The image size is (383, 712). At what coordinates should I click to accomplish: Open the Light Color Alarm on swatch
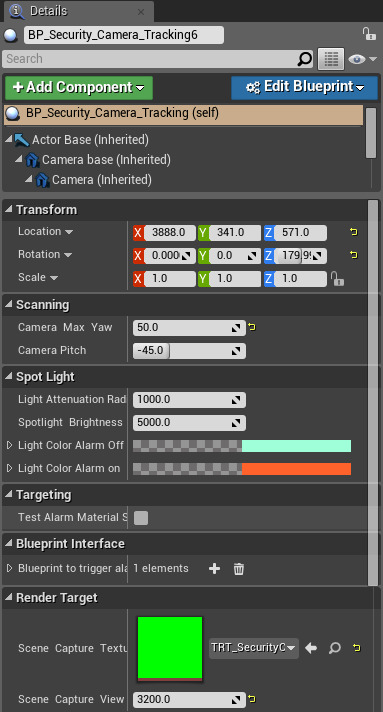tap(242, 469)
